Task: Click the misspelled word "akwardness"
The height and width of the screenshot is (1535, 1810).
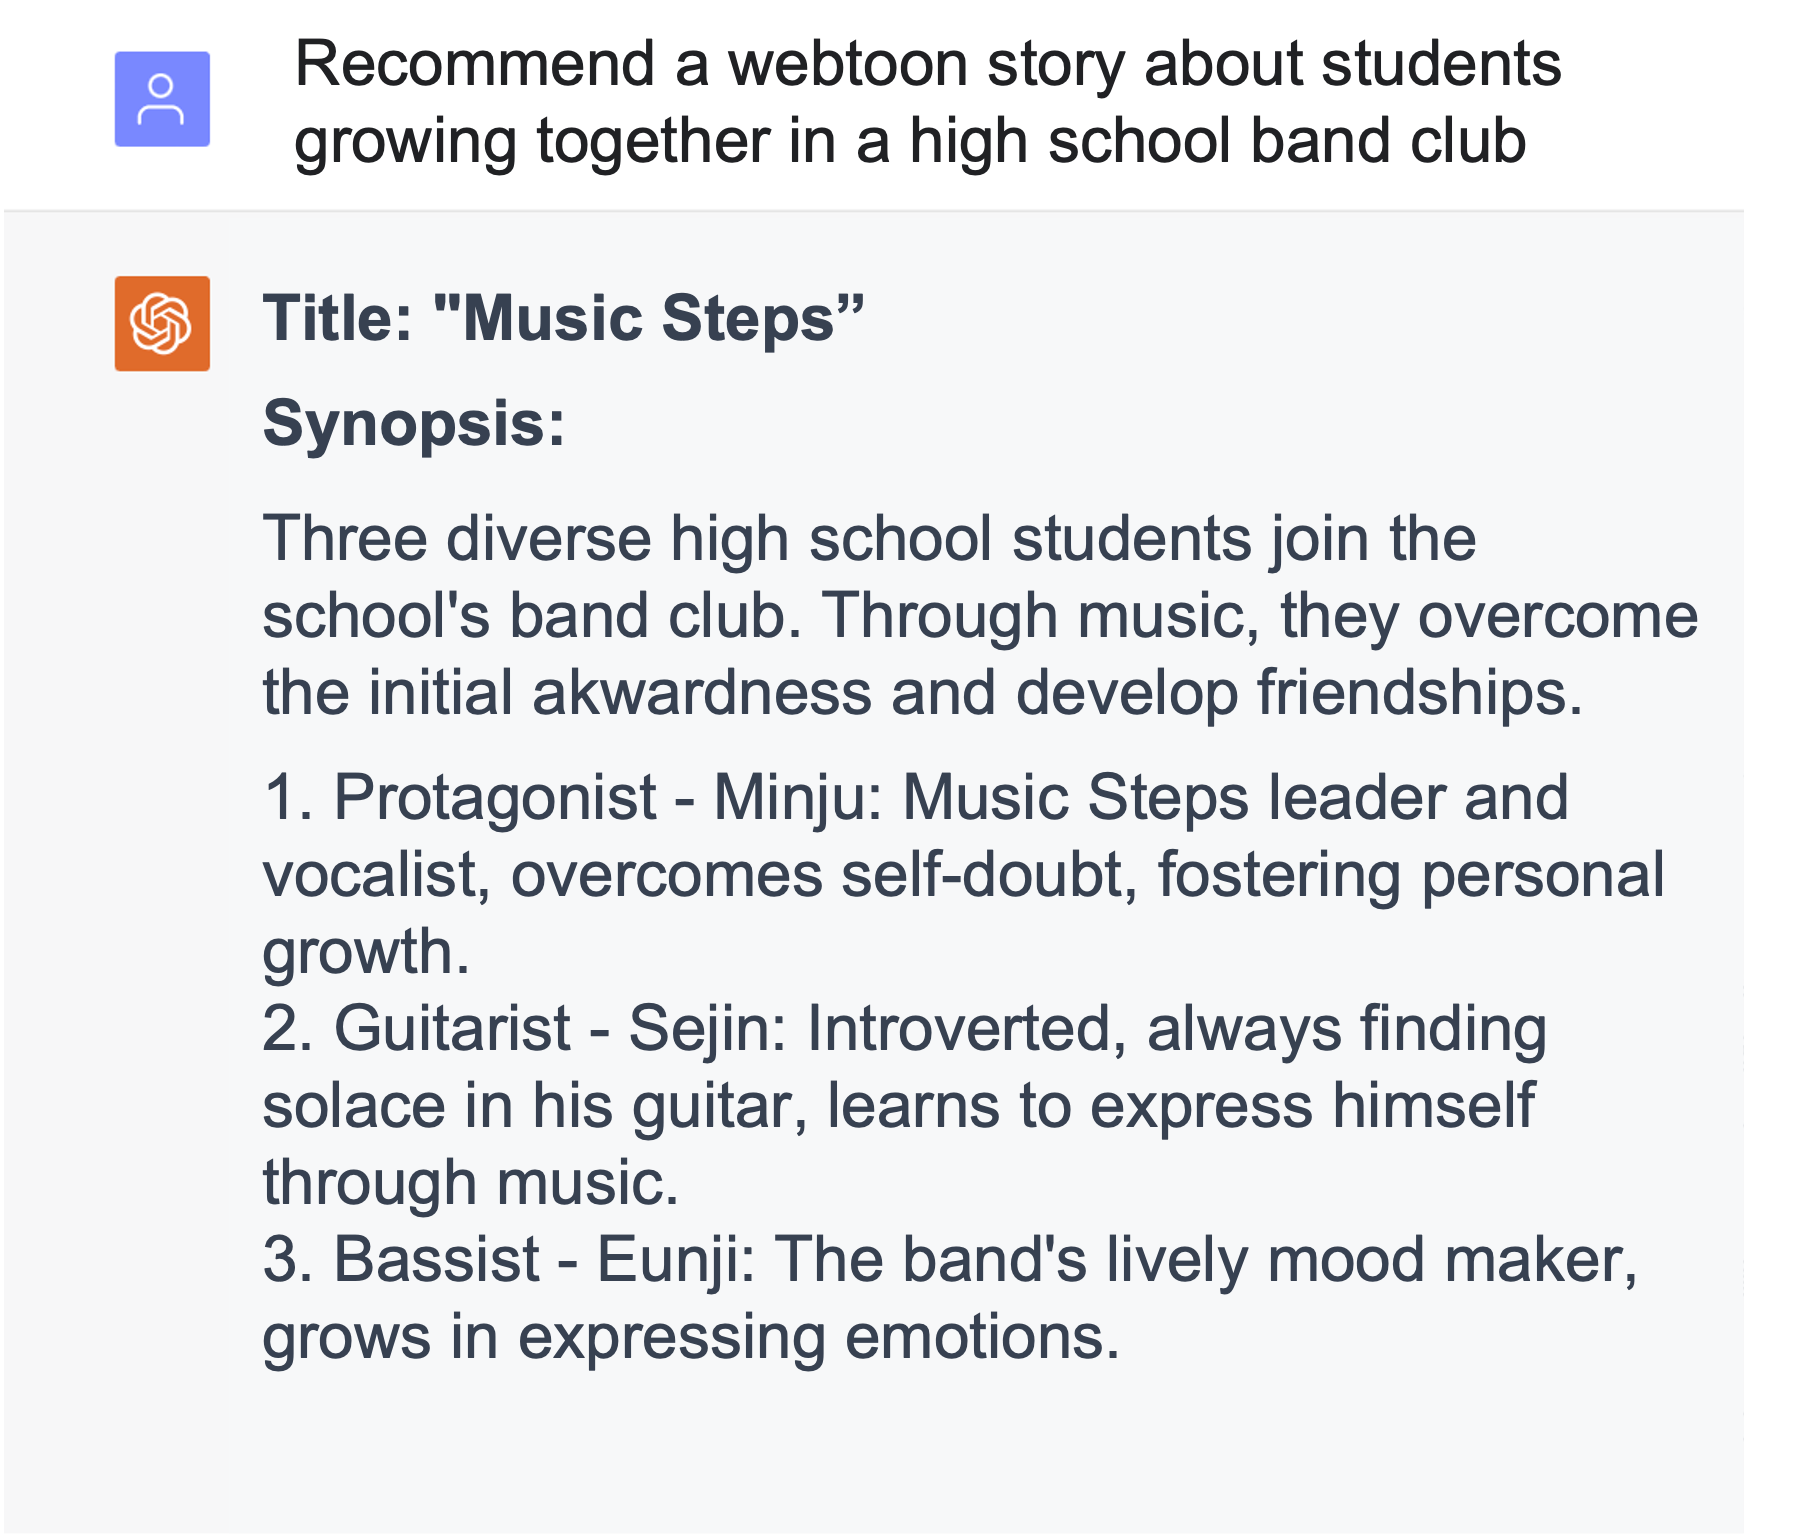Action: click(701, 693)
